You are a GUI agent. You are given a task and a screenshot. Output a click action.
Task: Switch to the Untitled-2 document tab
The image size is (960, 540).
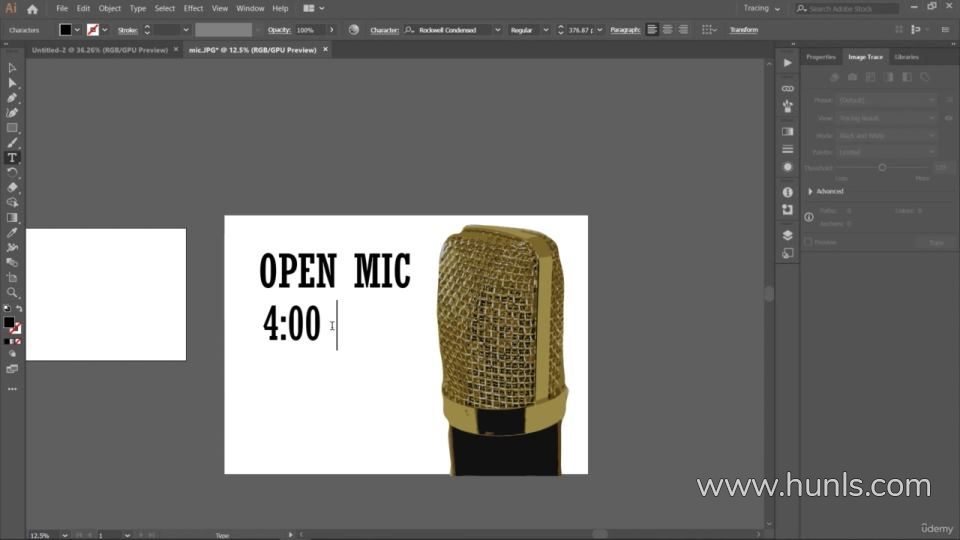pos(100,49)
